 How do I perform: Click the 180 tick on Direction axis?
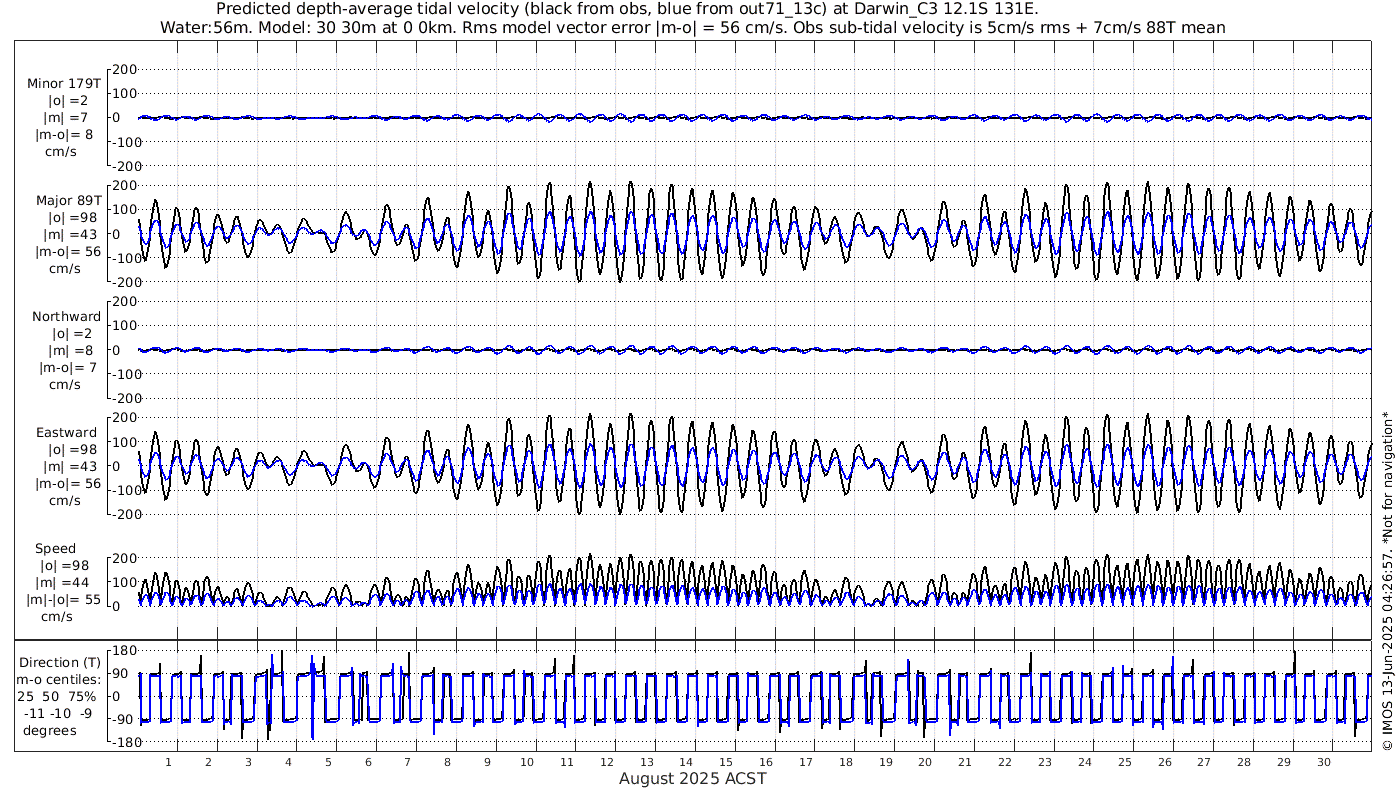coord(123,650)
